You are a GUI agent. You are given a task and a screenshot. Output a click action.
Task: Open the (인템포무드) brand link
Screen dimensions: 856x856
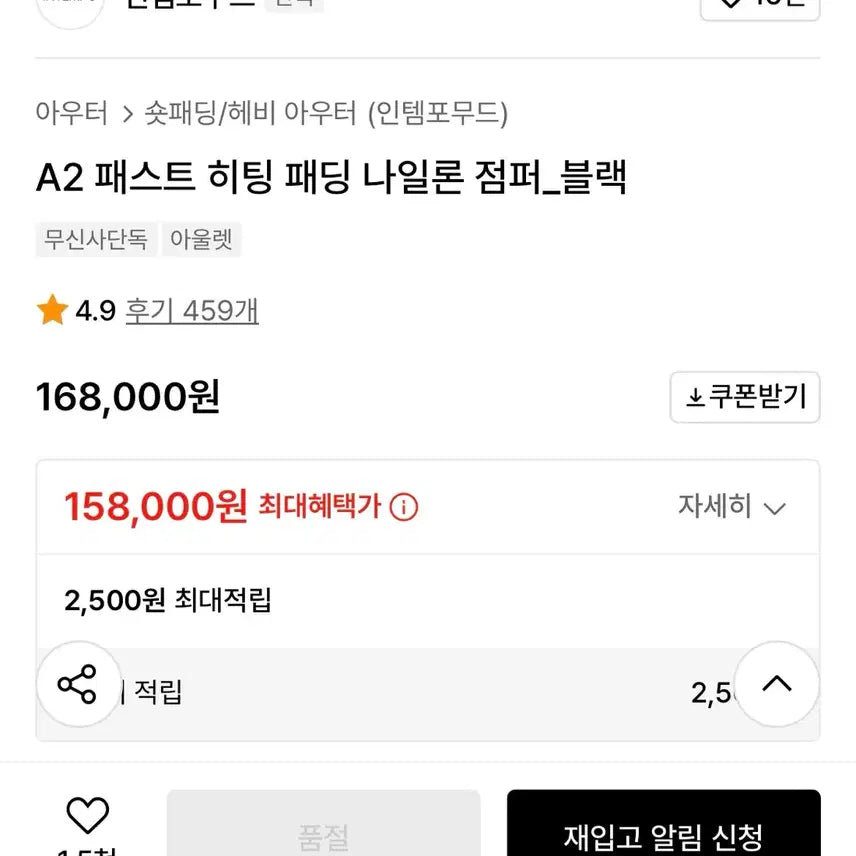pos(437,114)
